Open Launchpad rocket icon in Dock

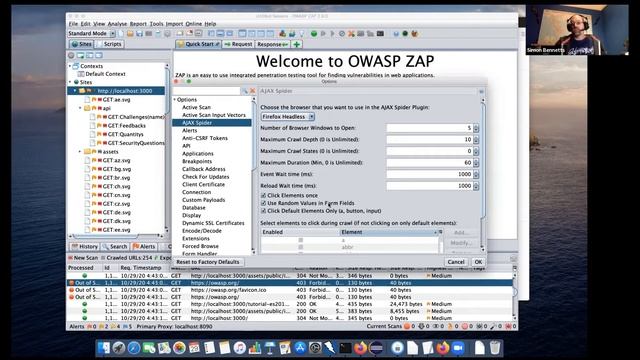click(x=119, y=348)
